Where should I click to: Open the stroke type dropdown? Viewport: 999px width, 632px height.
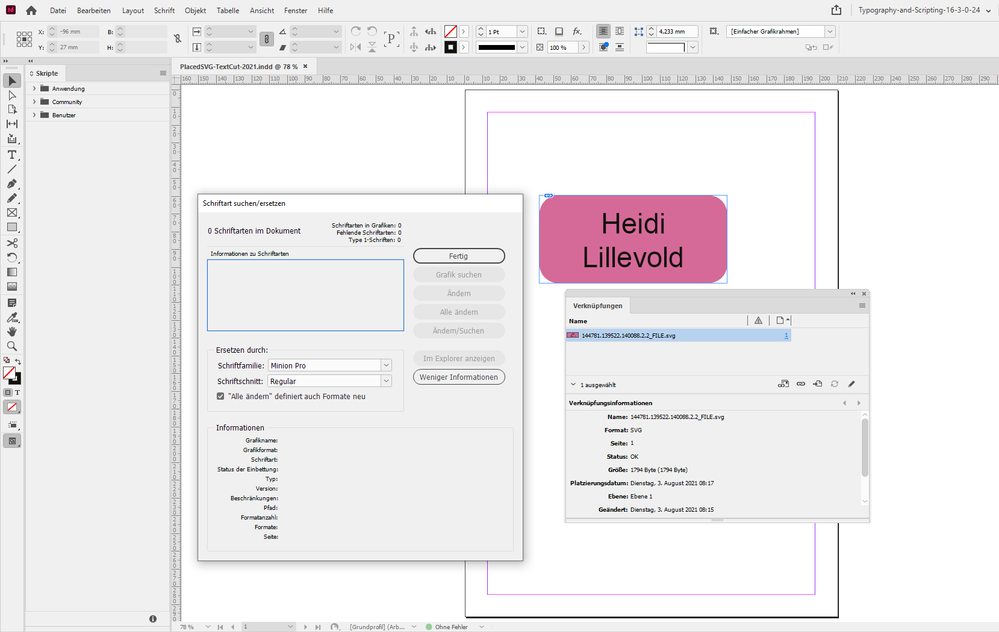522,47
